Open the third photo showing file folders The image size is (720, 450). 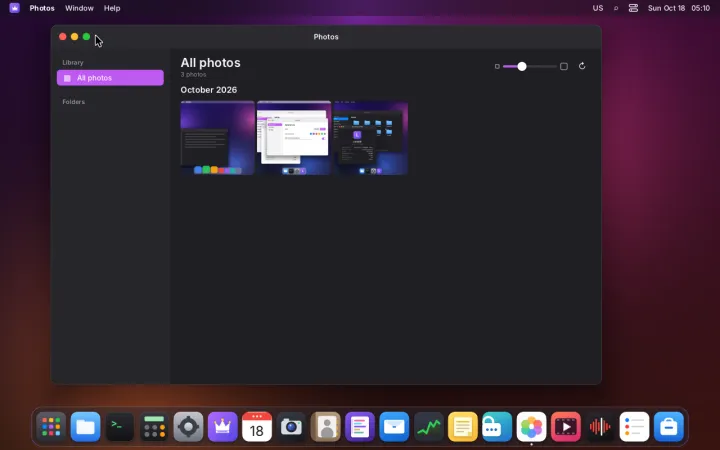click(x=371, y=138)
